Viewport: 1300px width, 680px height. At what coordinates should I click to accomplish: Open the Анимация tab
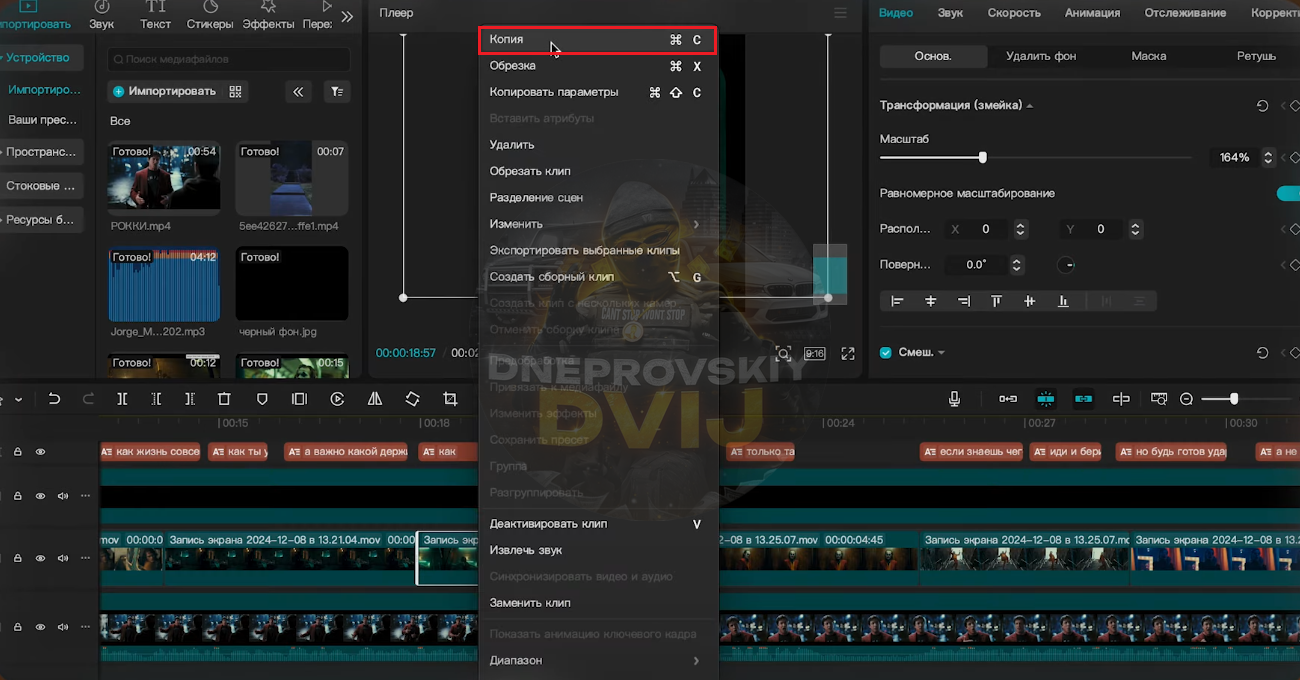pos(1092,13)
